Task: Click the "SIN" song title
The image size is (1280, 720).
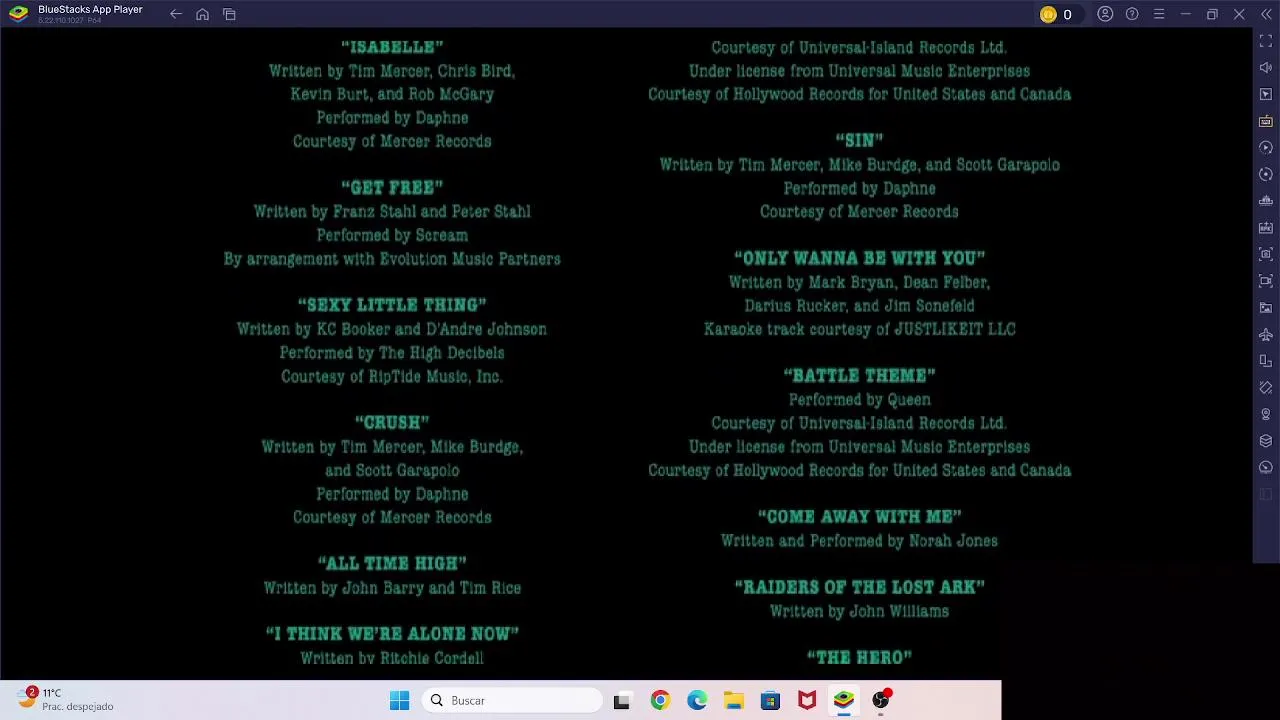Action: coord(859,141)
